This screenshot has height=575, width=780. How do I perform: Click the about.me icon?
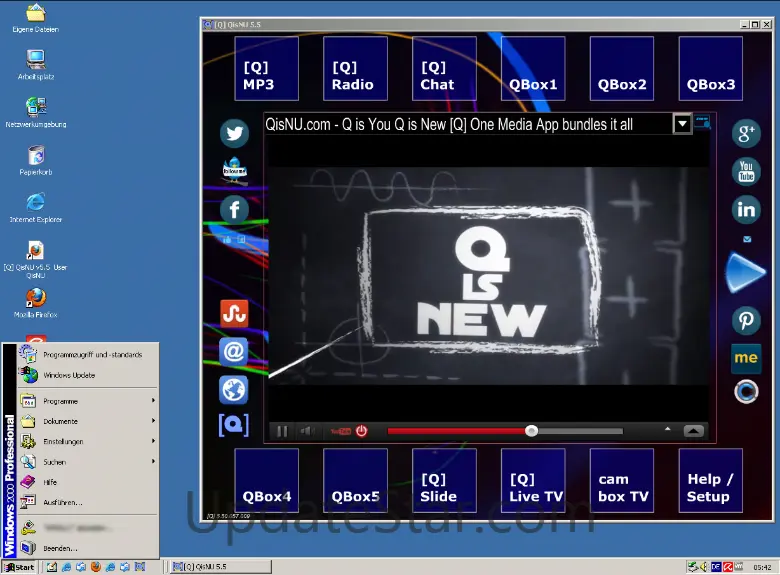point(746,357)
